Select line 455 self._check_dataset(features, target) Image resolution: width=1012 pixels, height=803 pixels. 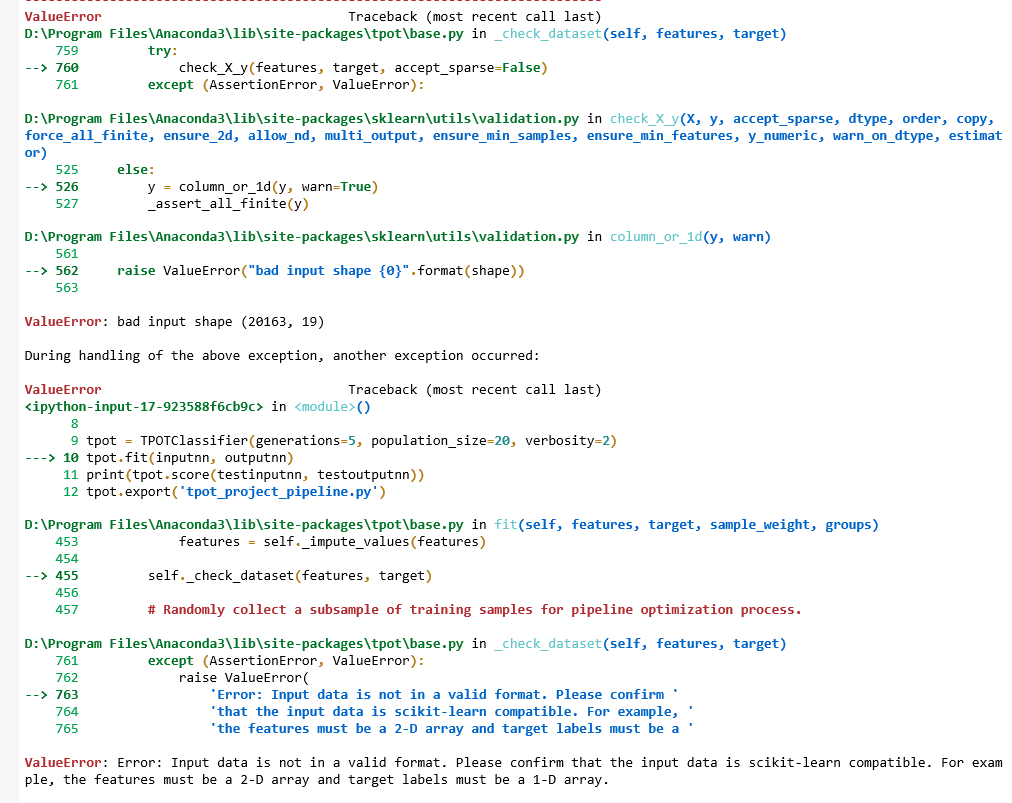[x=290, y=576]
